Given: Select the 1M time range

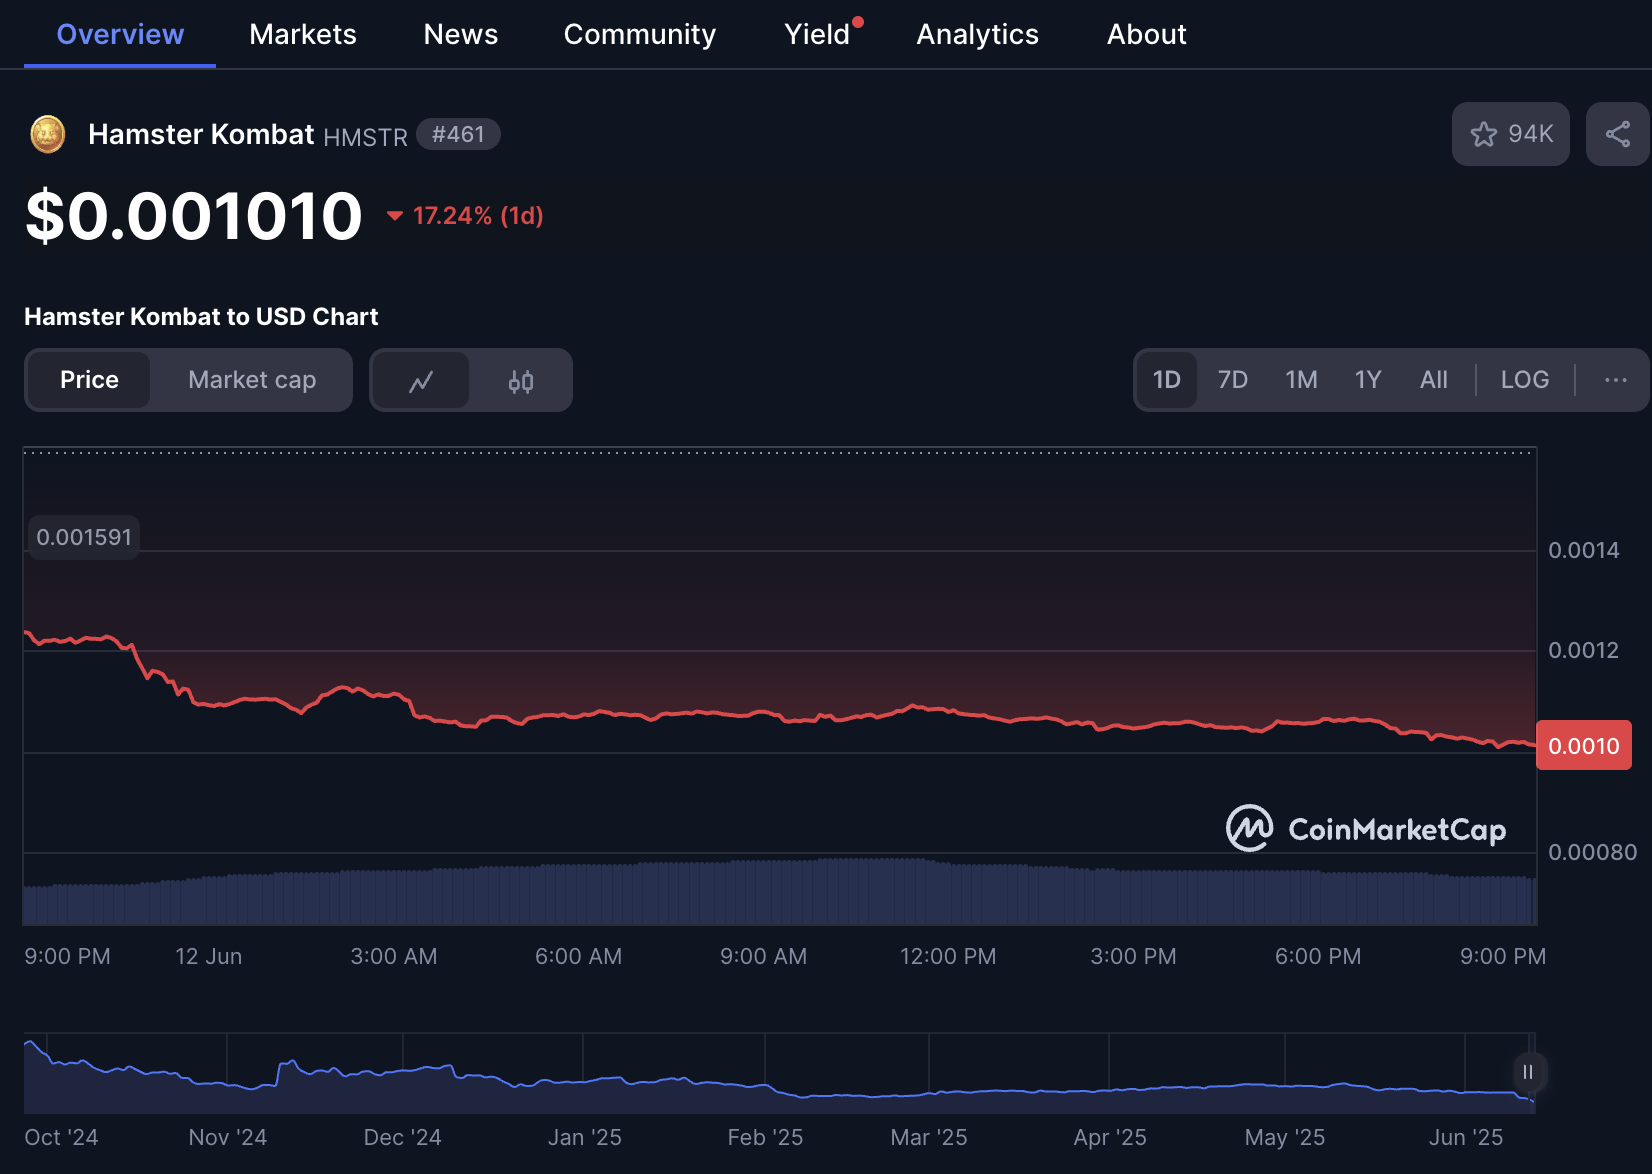Looking at the screenshot, I should point(1301,380).
